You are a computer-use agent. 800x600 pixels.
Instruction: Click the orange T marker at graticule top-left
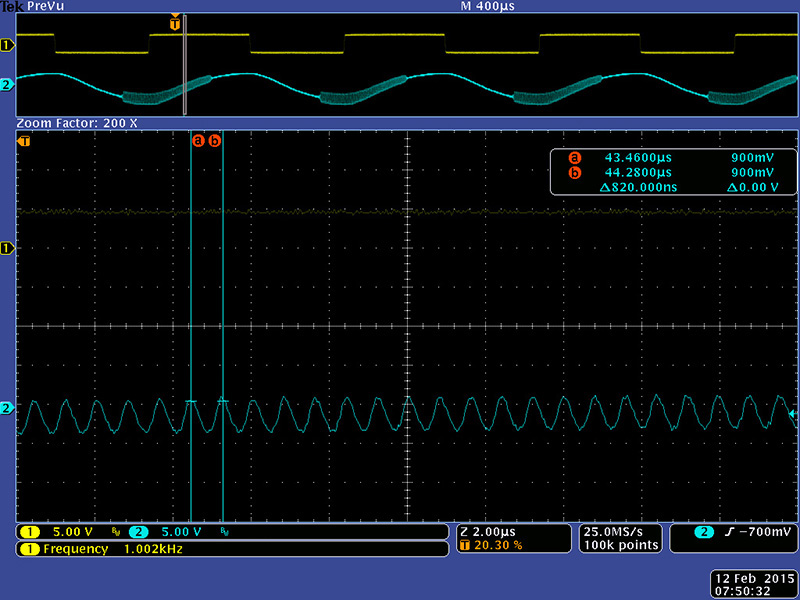pos(24,142)
